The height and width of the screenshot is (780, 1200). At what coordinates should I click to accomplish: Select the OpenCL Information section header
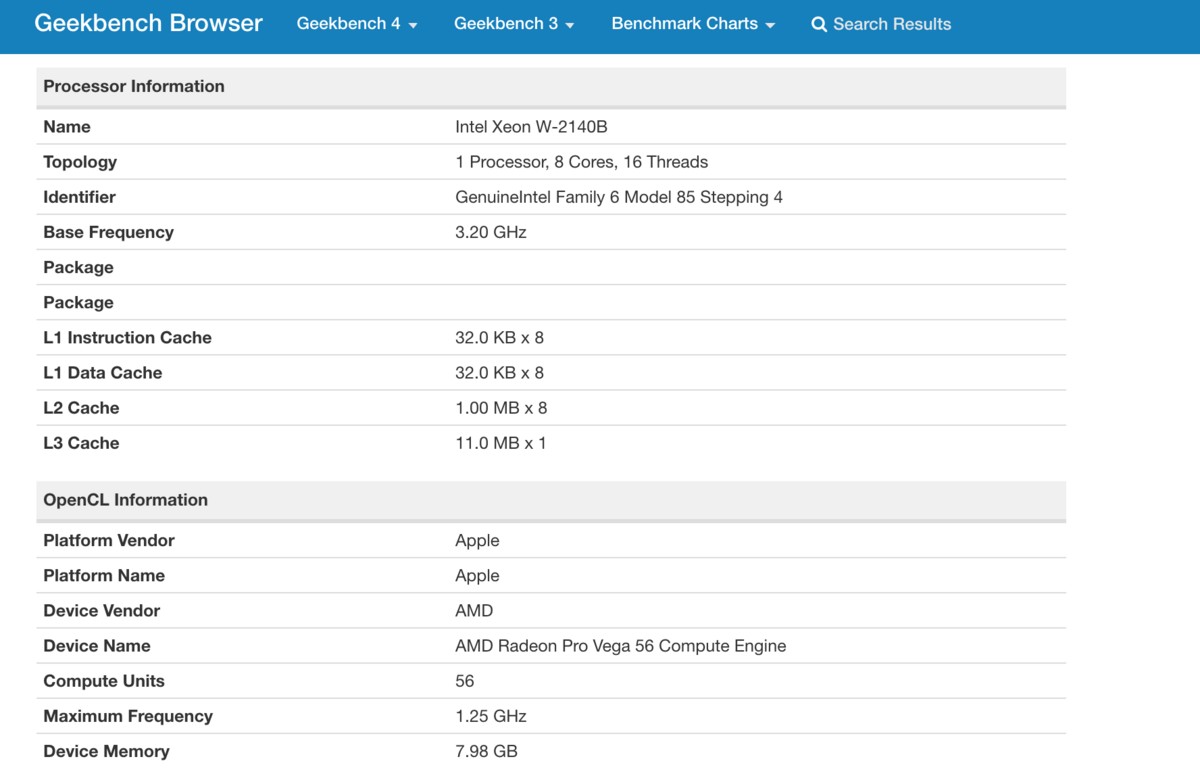[x=551, y=500]
